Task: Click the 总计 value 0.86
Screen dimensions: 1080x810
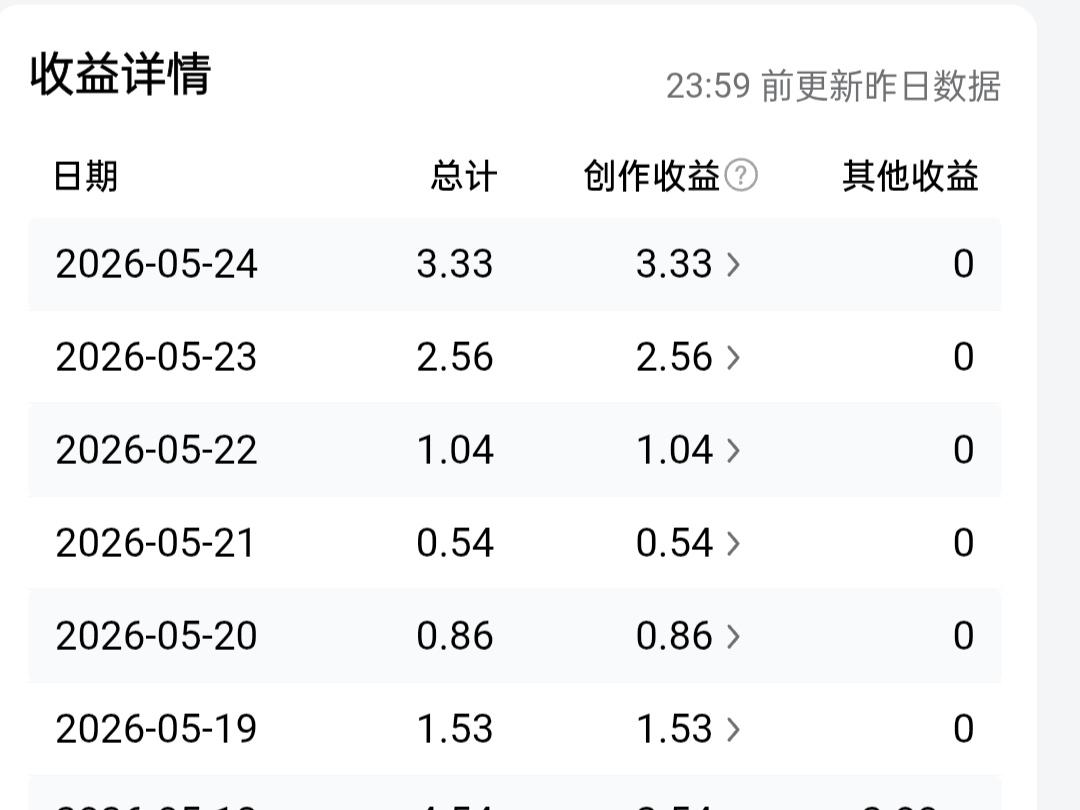Action: point(455,636)
